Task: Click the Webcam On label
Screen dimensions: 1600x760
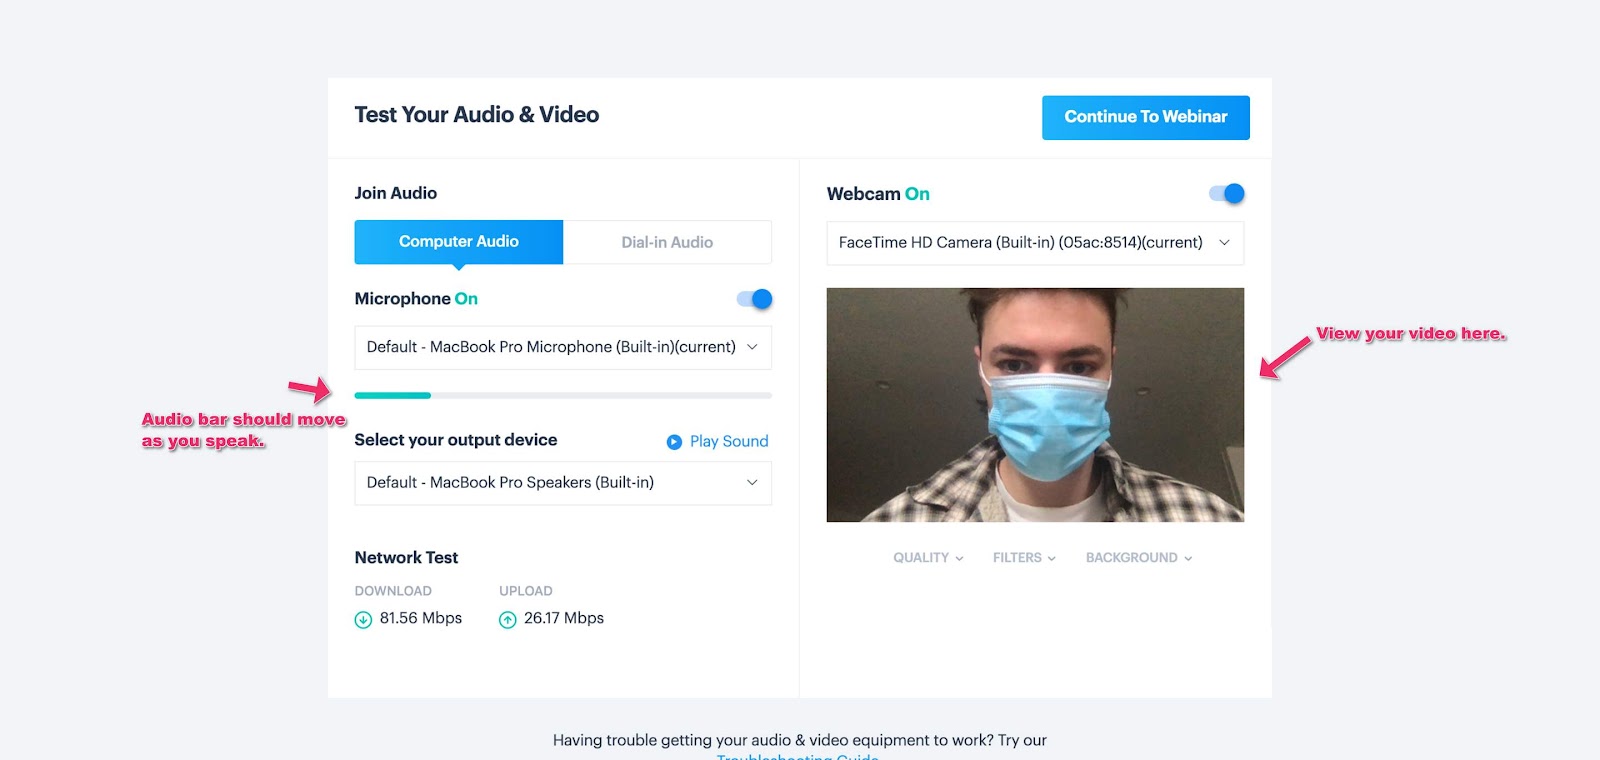Action: click(x=878, y=194)
